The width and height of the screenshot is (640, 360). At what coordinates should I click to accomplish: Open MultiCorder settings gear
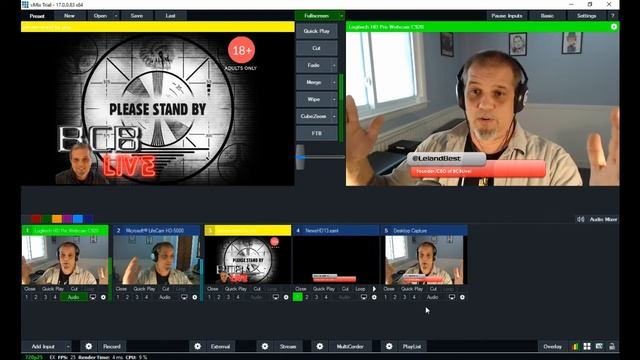point(320,346)
